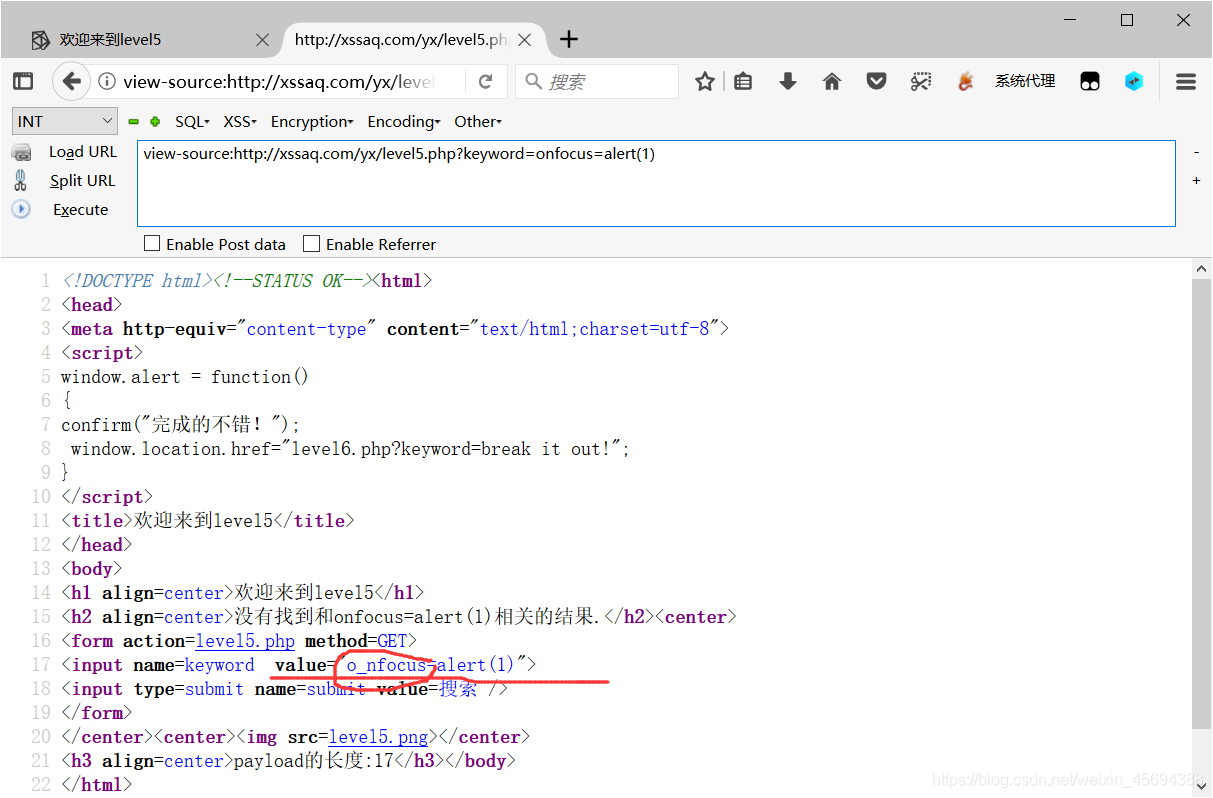Click the Load URL icon
The image size is (1213, 798).
click(x=21, y=152)
